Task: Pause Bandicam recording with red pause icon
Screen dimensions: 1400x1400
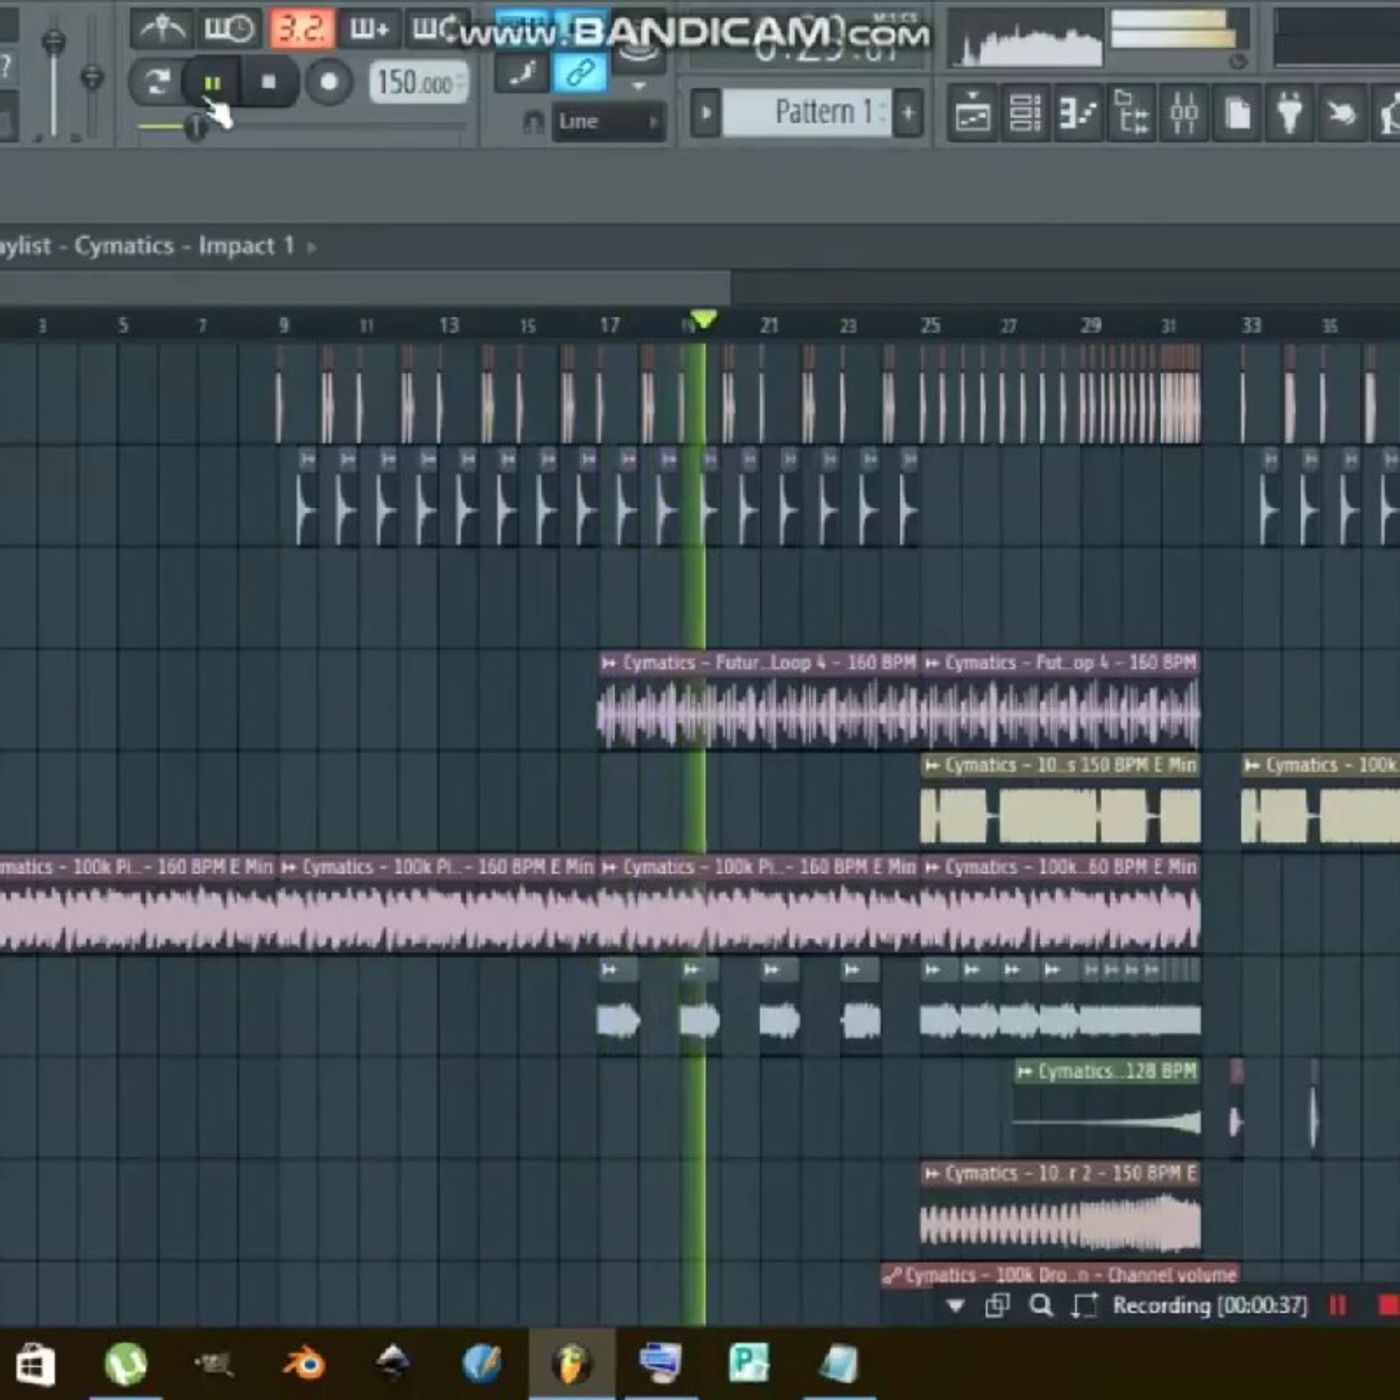Action: point(1337,1305)
